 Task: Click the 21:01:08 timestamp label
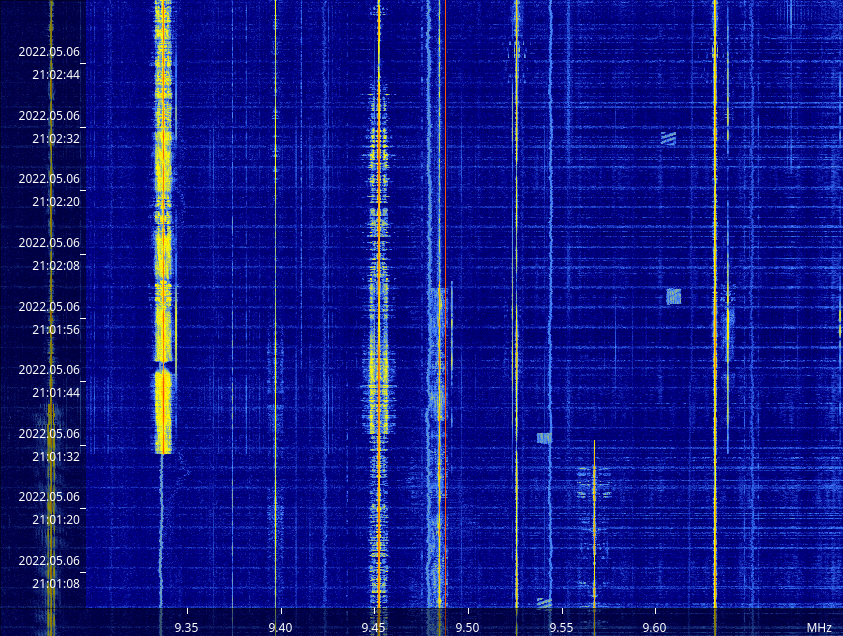point(56,583)
